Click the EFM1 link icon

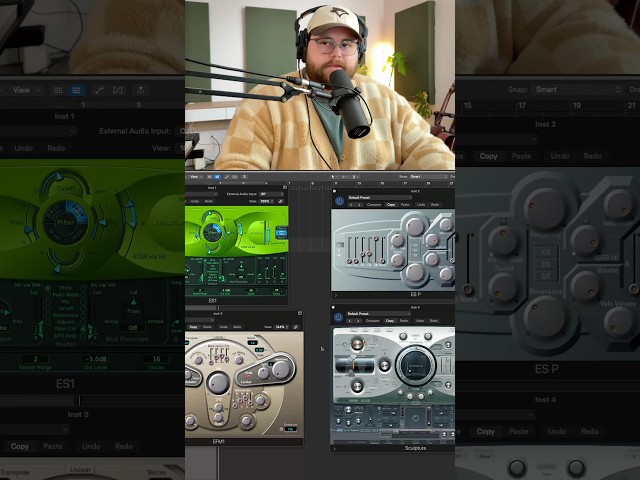(296, 327)
